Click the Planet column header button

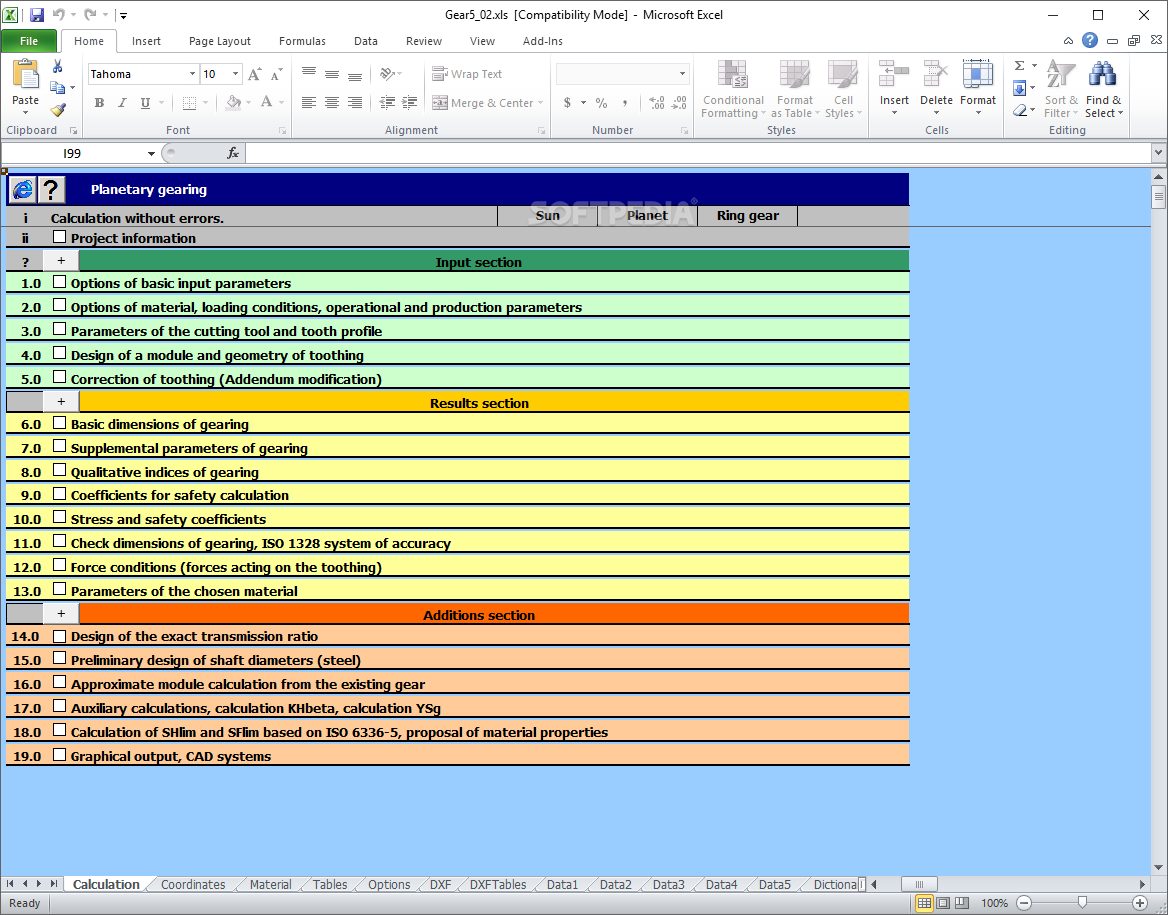click(x=647, y=215)
